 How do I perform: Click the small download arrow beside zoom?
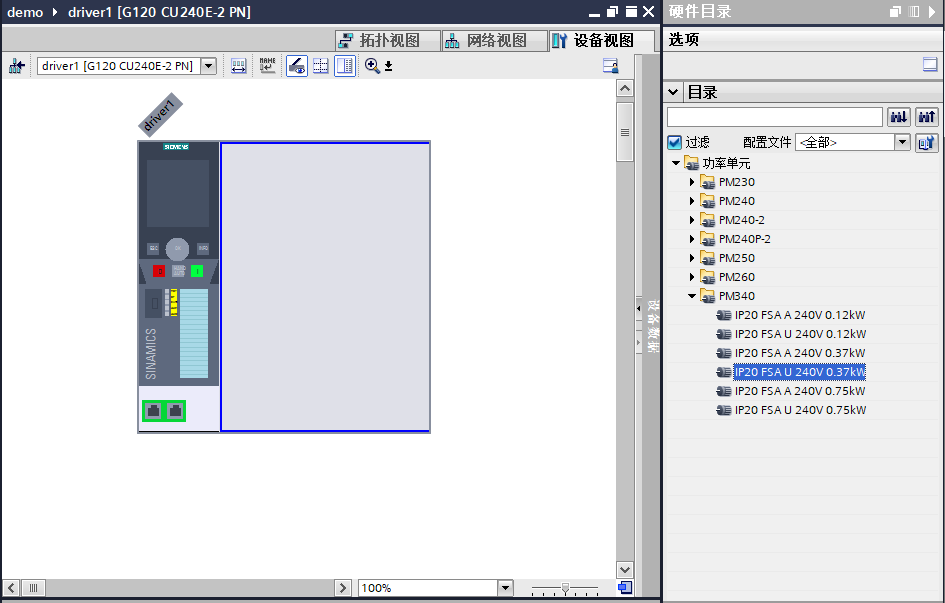pos(389,66)
